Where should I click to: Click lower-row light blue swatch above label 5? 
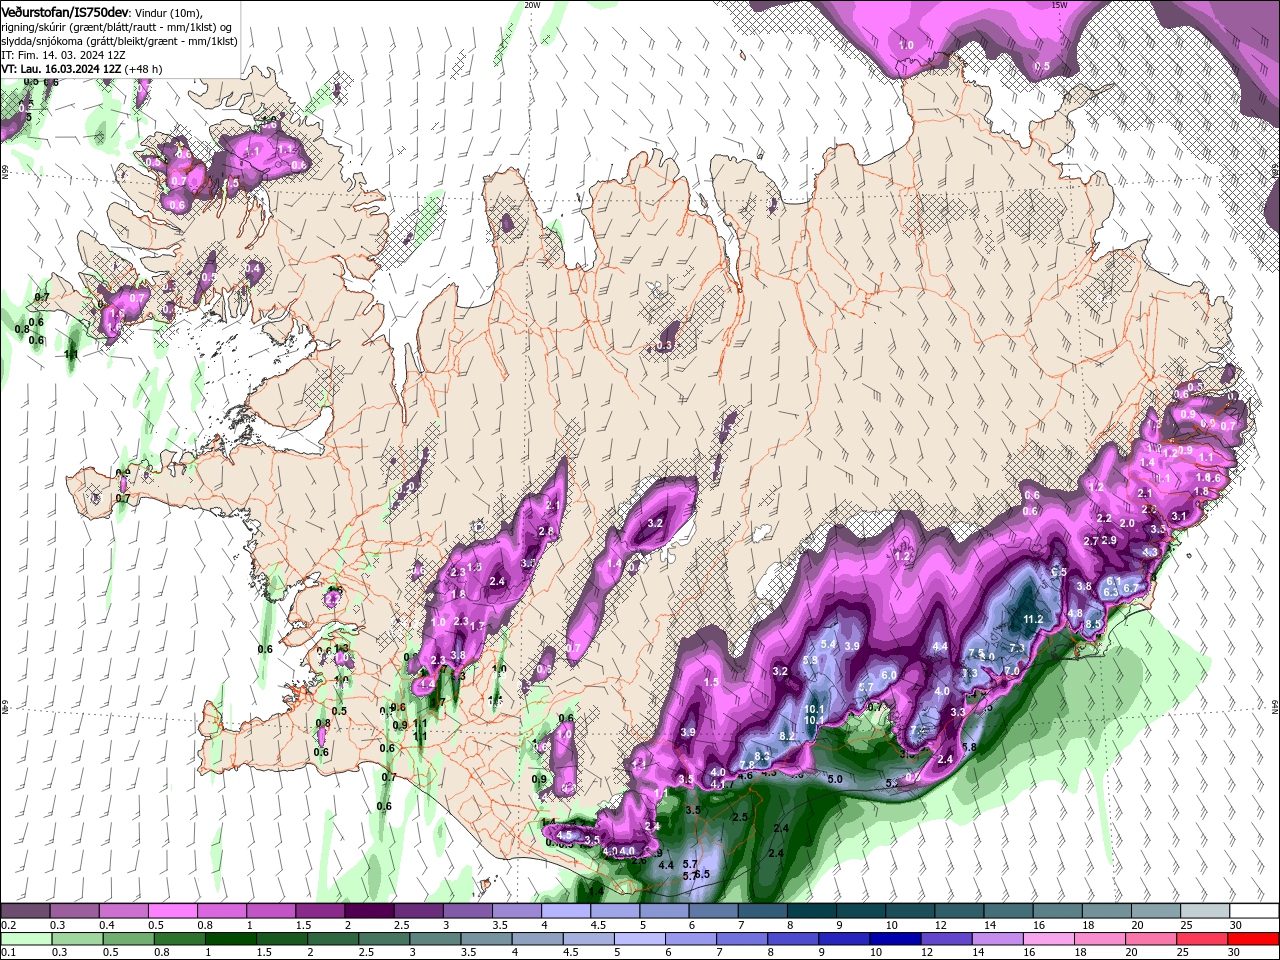click(x=640, y=938)
